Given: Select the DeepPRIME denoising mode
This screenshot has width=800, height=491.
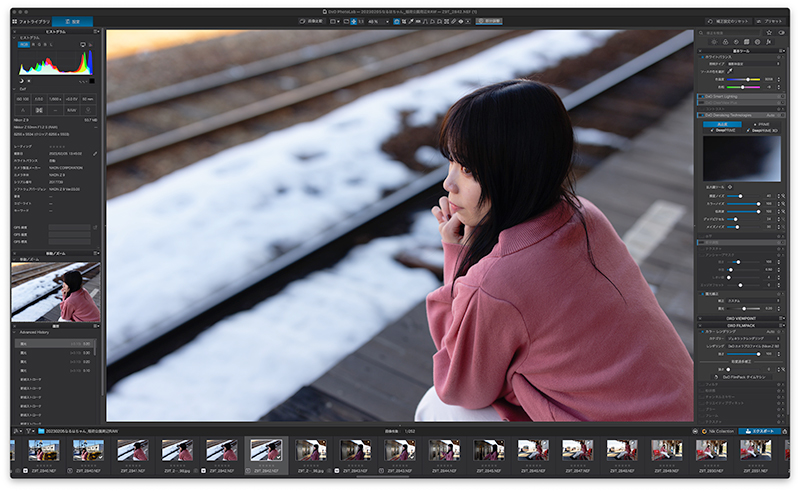Looking at the screenshot, I should [722, 131].
